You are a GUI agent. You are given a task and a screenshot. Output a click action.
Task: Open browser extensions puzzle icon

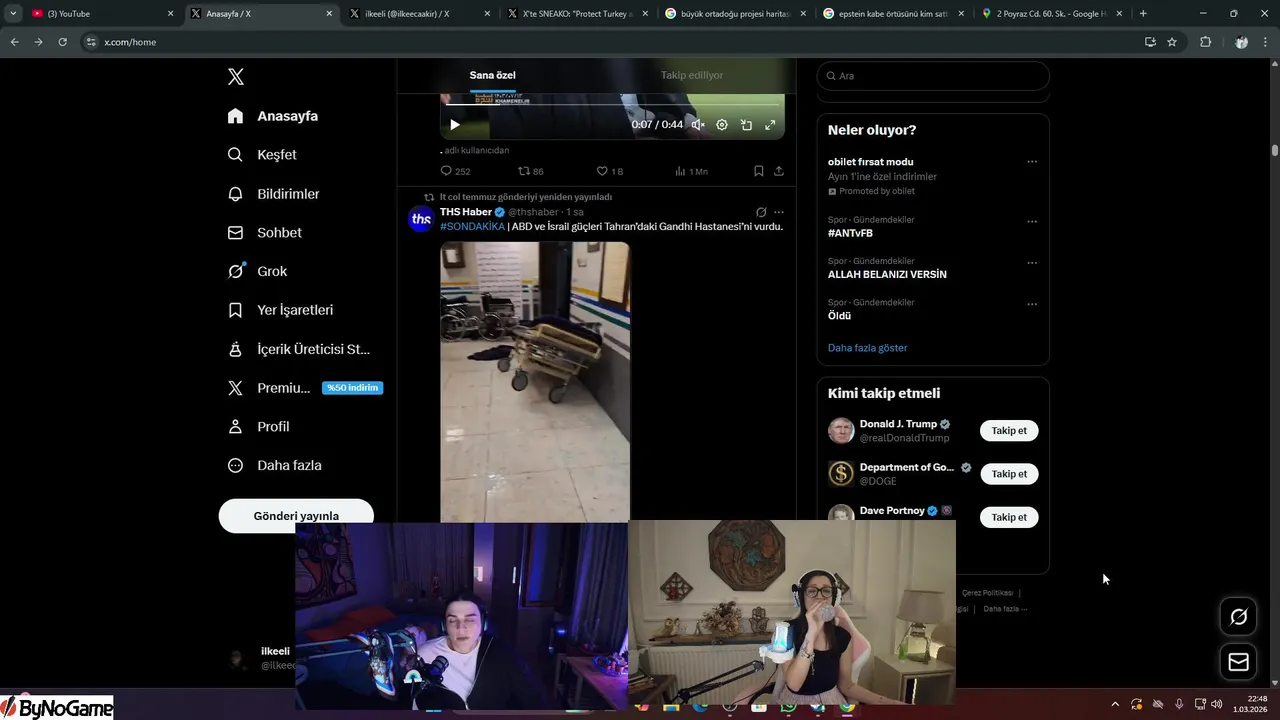(x=1205, y=42)
